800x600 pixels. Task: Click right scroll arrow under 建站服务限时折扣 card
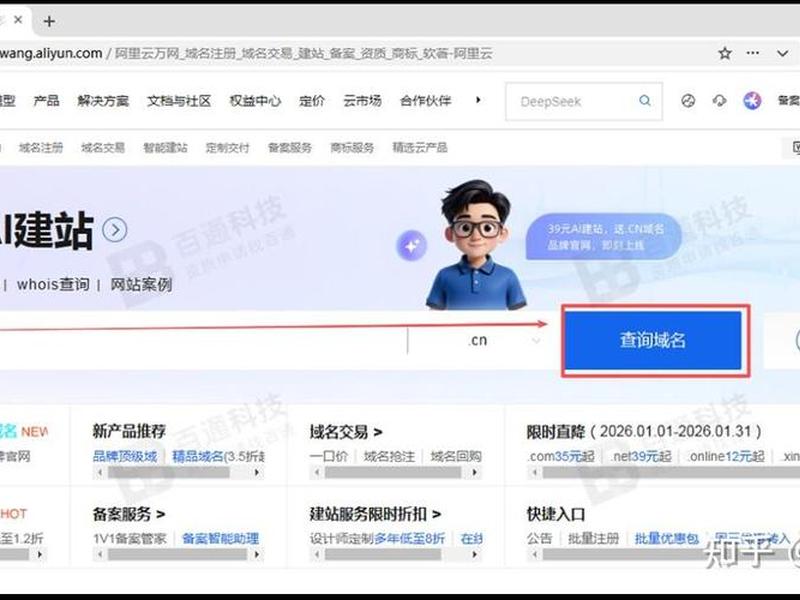click(x=474, y=555)
